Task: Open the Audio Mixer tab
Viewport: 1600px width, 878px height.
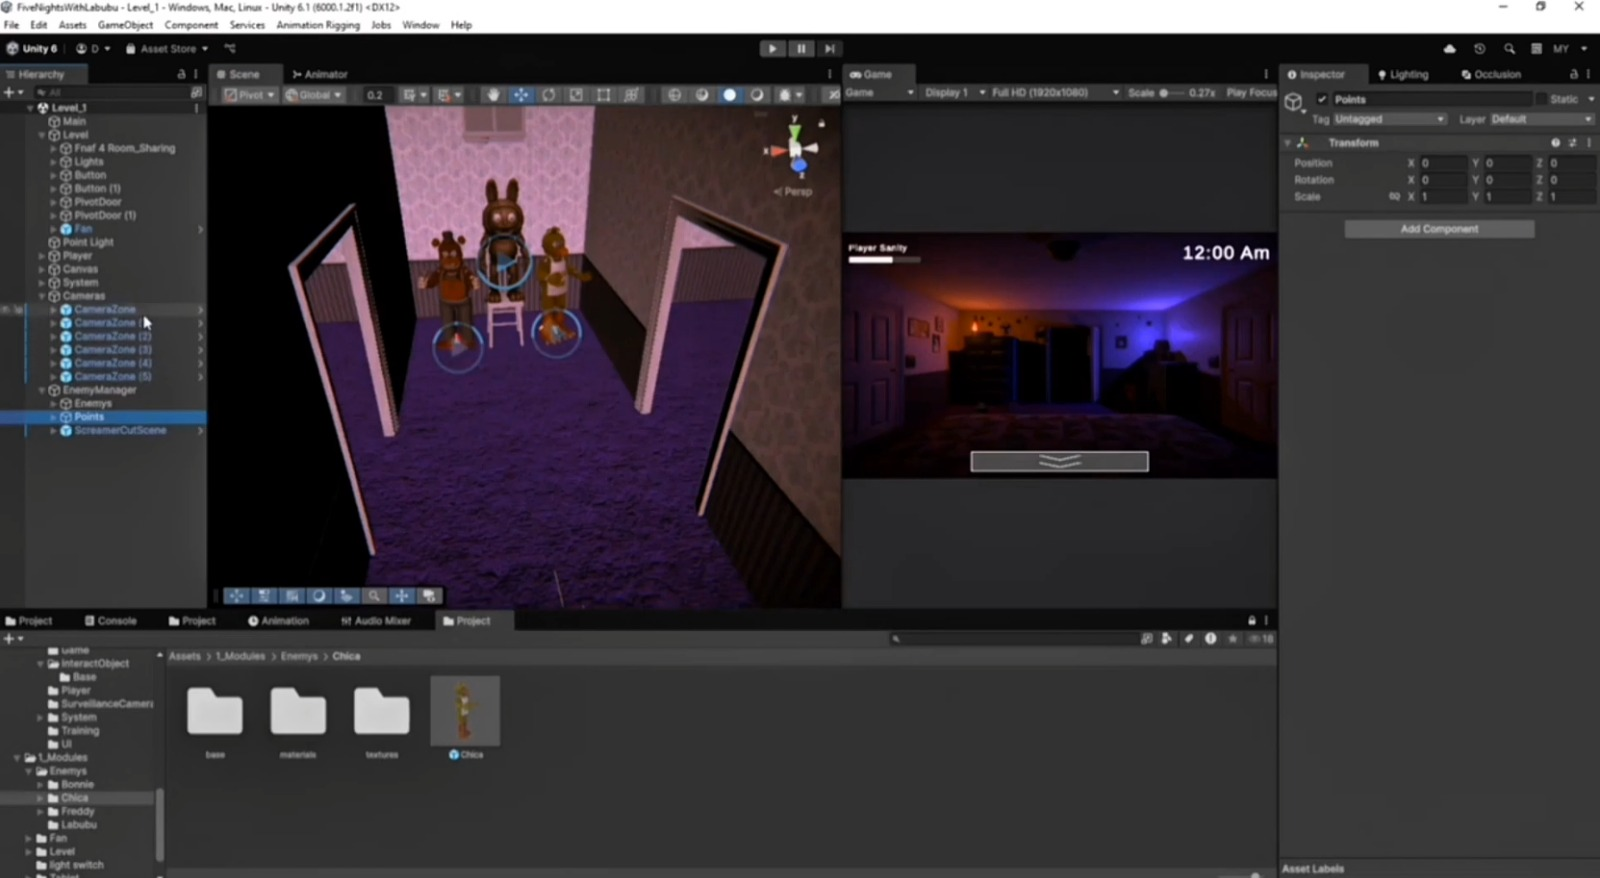Action: click(376, 621)
